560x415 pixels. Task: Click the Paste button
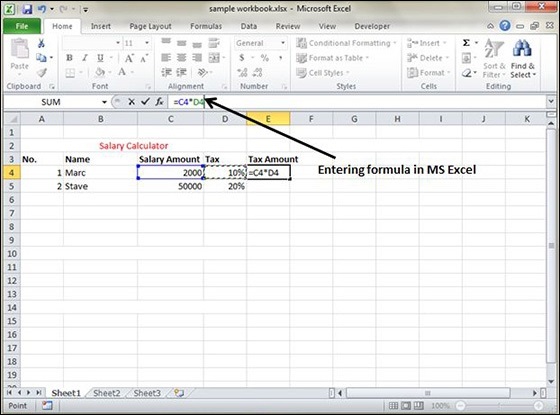click(x=19, y=56)
